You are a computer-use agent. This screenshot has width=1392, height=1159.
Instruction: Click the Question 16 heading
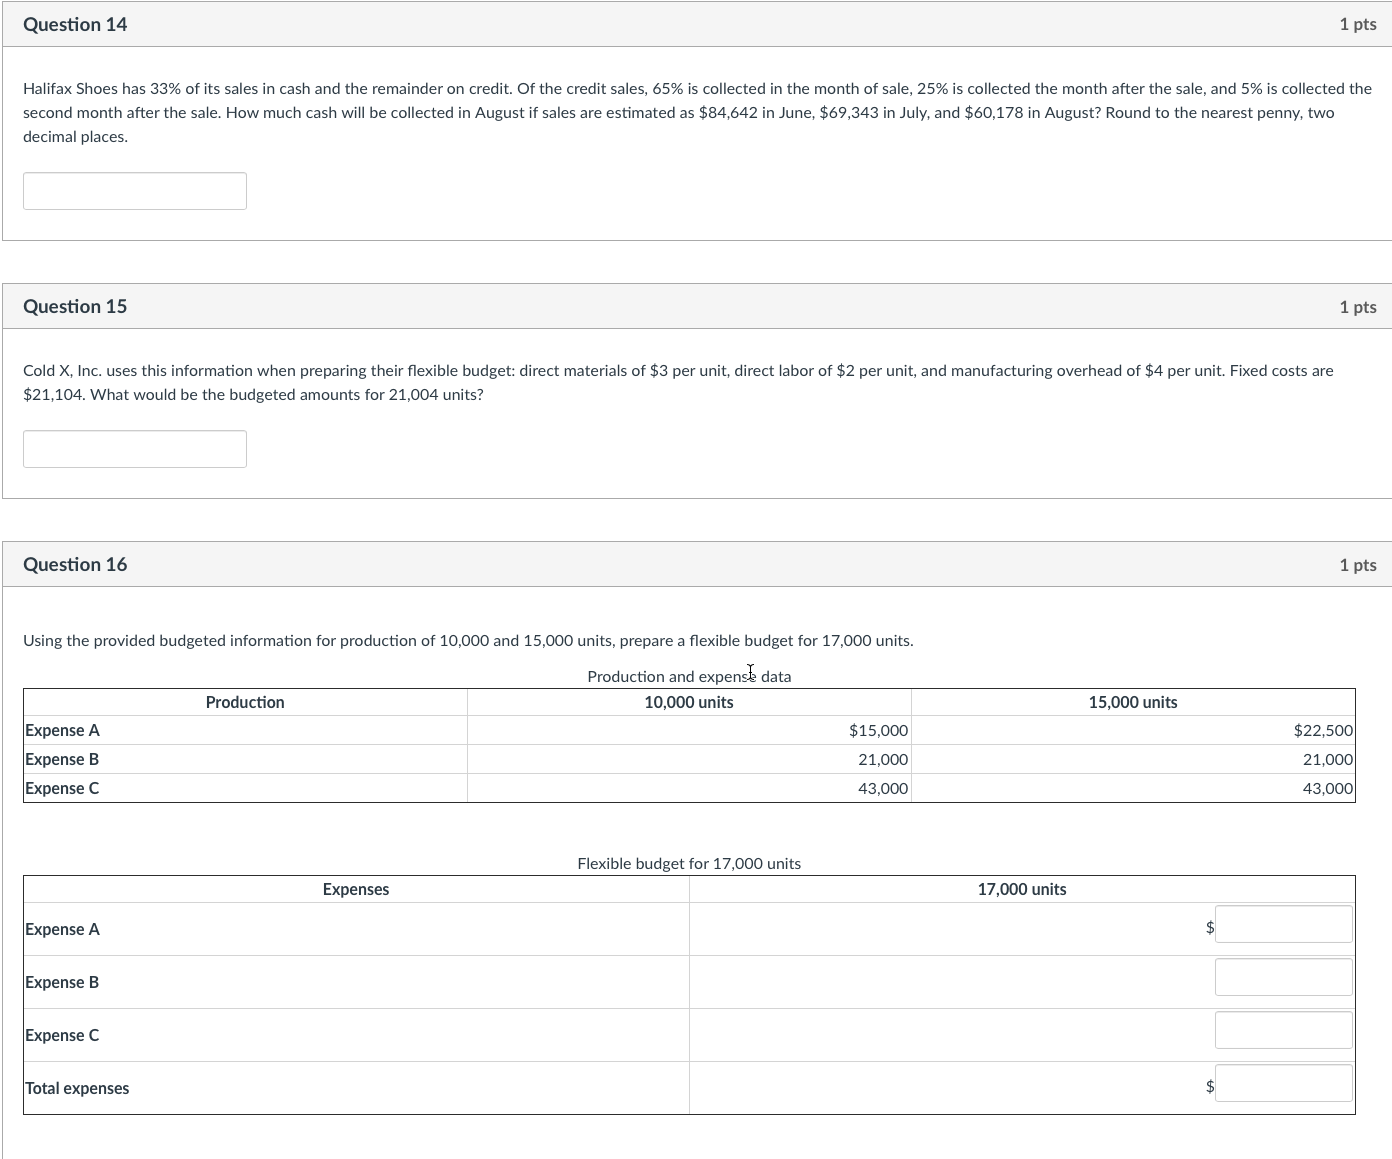coord(75,565)
